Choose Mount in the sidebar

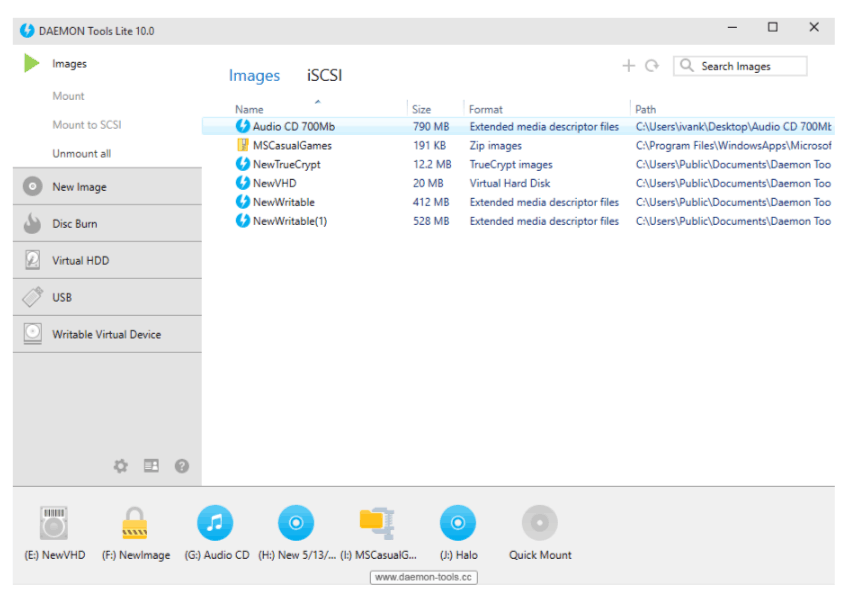(x=68, y=96)
